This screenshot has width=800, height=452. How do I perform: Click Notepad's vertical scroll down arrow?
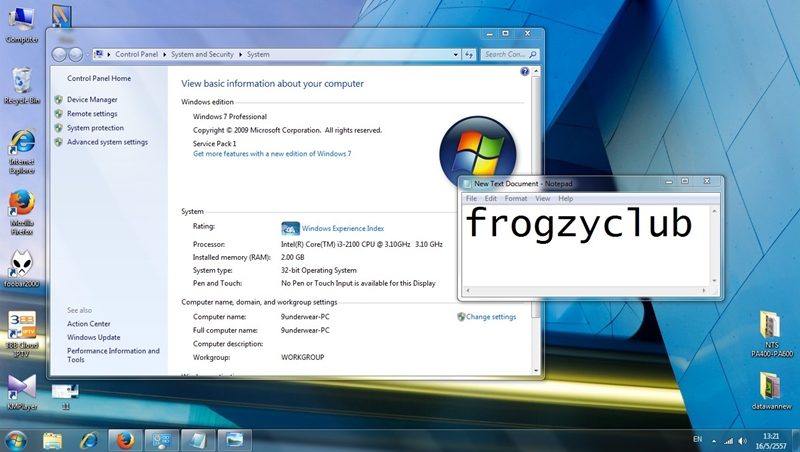714,281
